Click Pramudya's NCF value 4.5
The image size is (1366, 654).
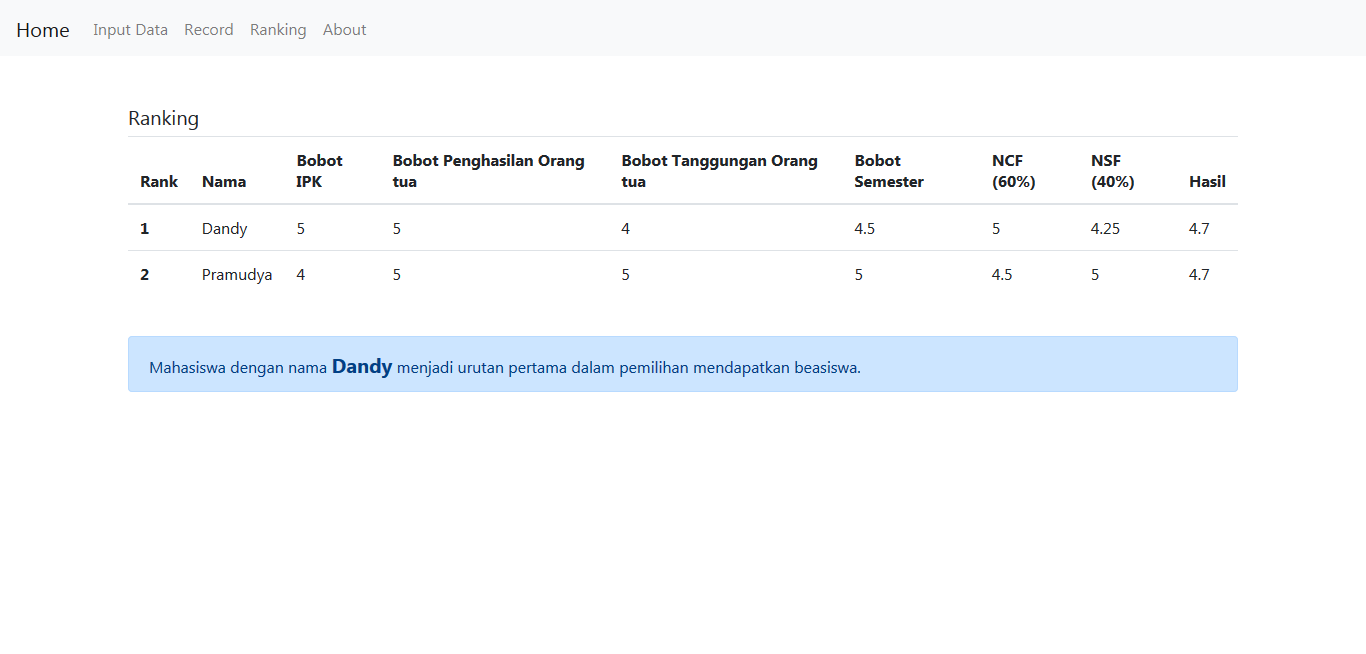pos(1002,275)
